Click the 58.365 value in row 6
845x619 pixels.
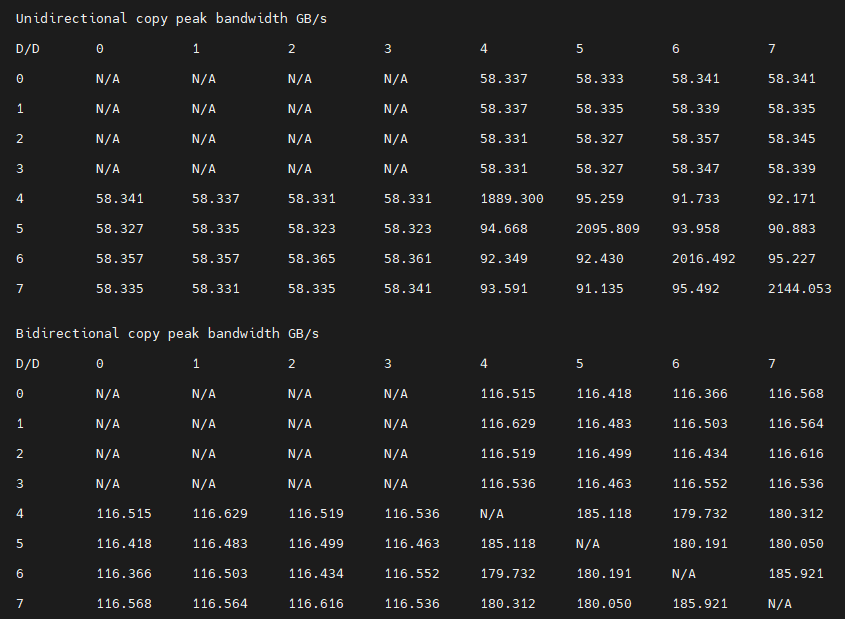pyautogui.click(x=311, y=259)
